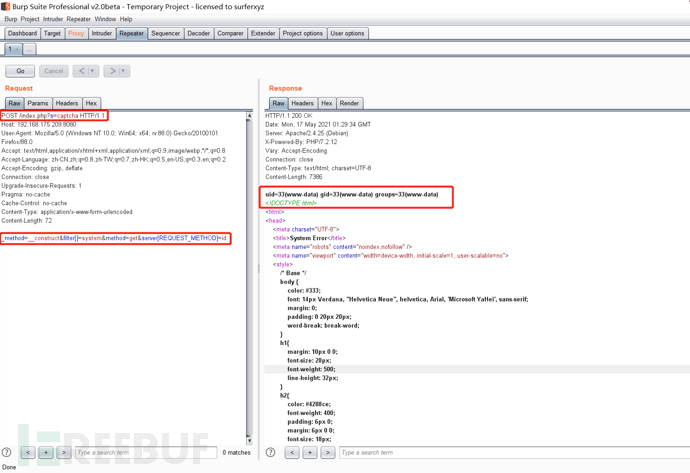Click request scrollbar down arrow
The height and width of the screenshot is (473, 690).
click(250, 440)
